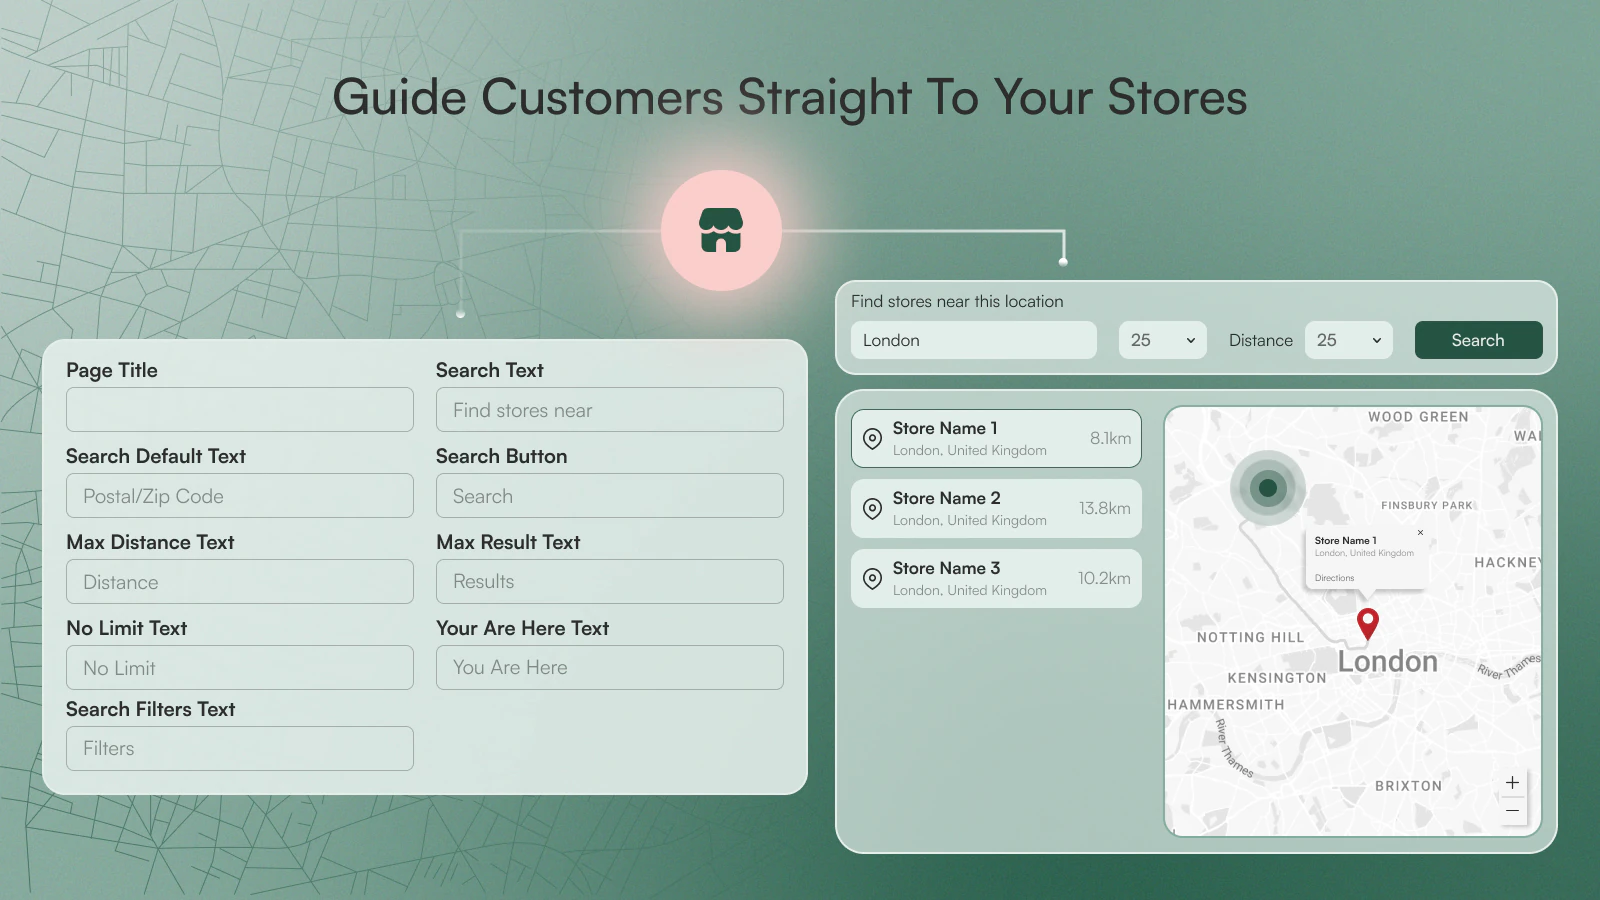This screenshot has height=900, width=1600.
Task: Click the Search Filters Text field
Action: point(240,749)
